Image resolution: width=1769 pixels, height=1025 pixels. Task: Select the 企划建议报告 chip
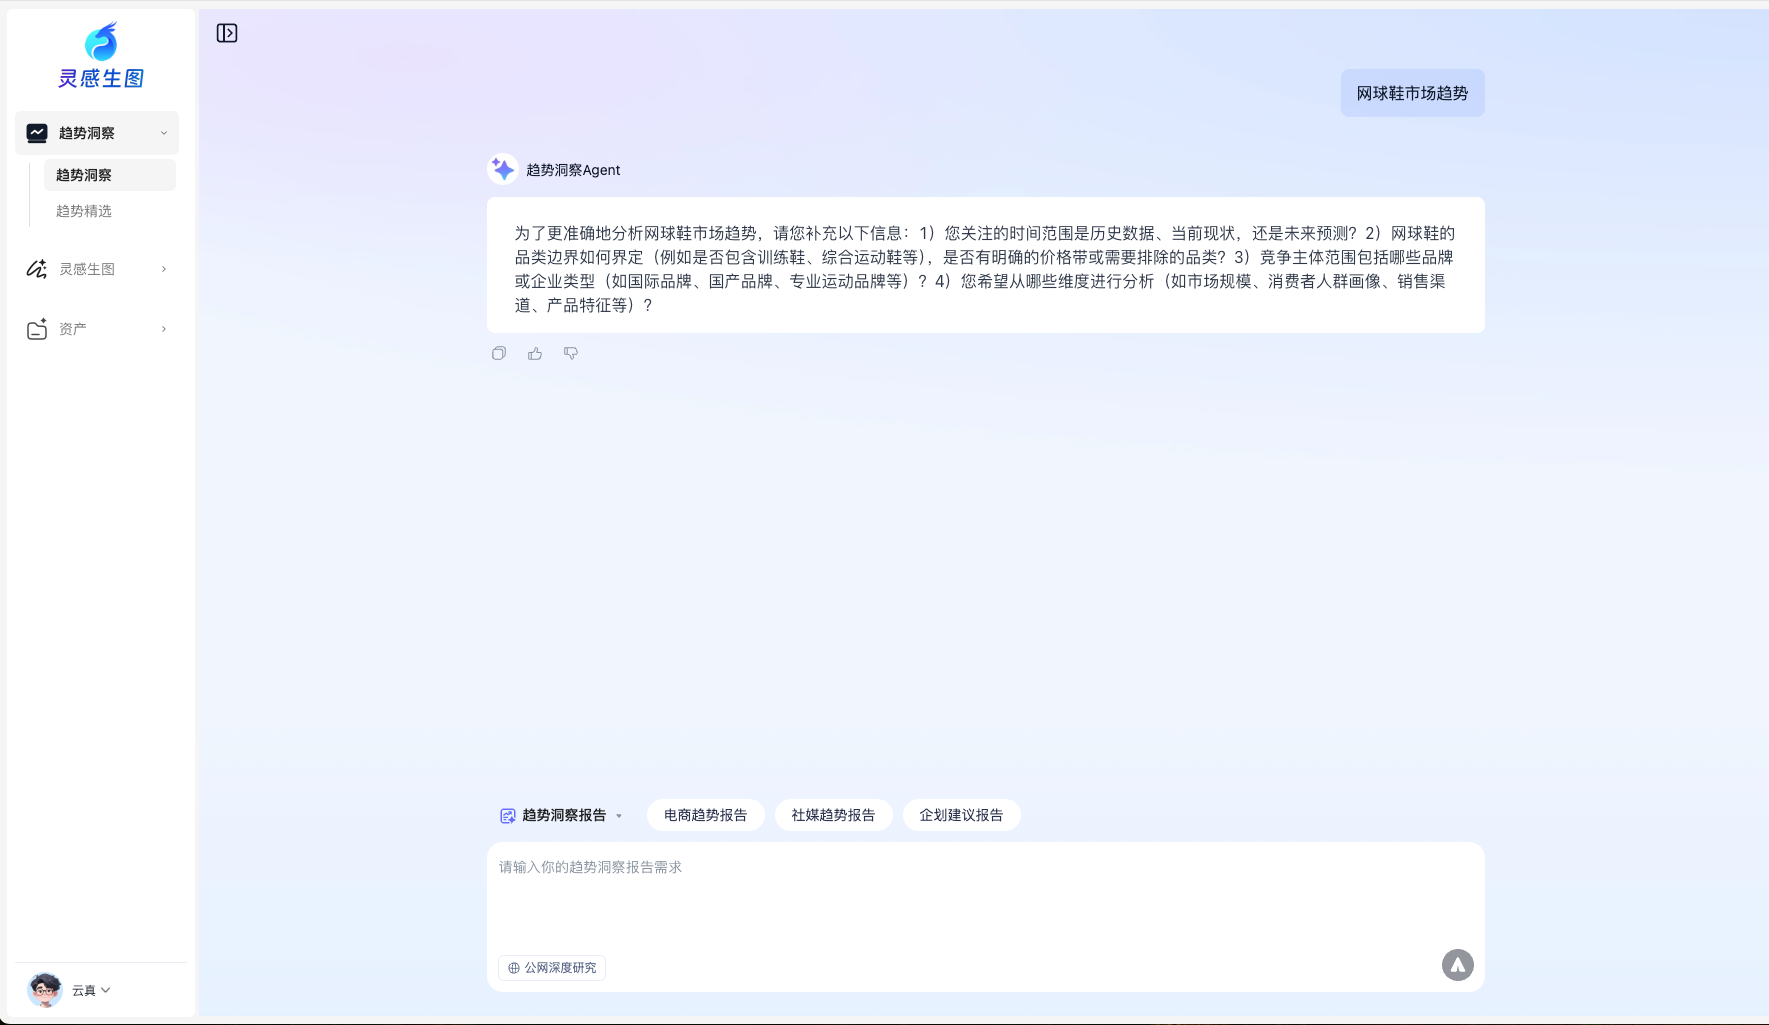[962, 815]
